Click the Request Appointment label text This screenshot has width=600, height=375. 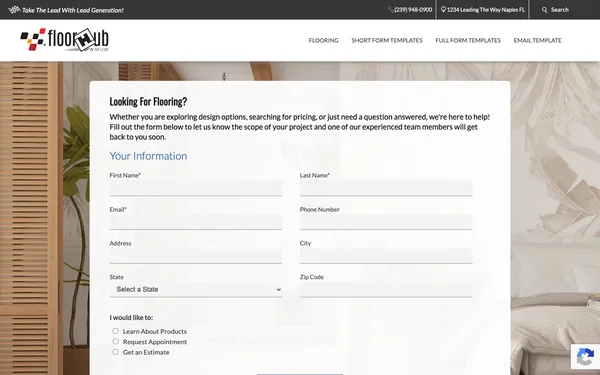155,342
